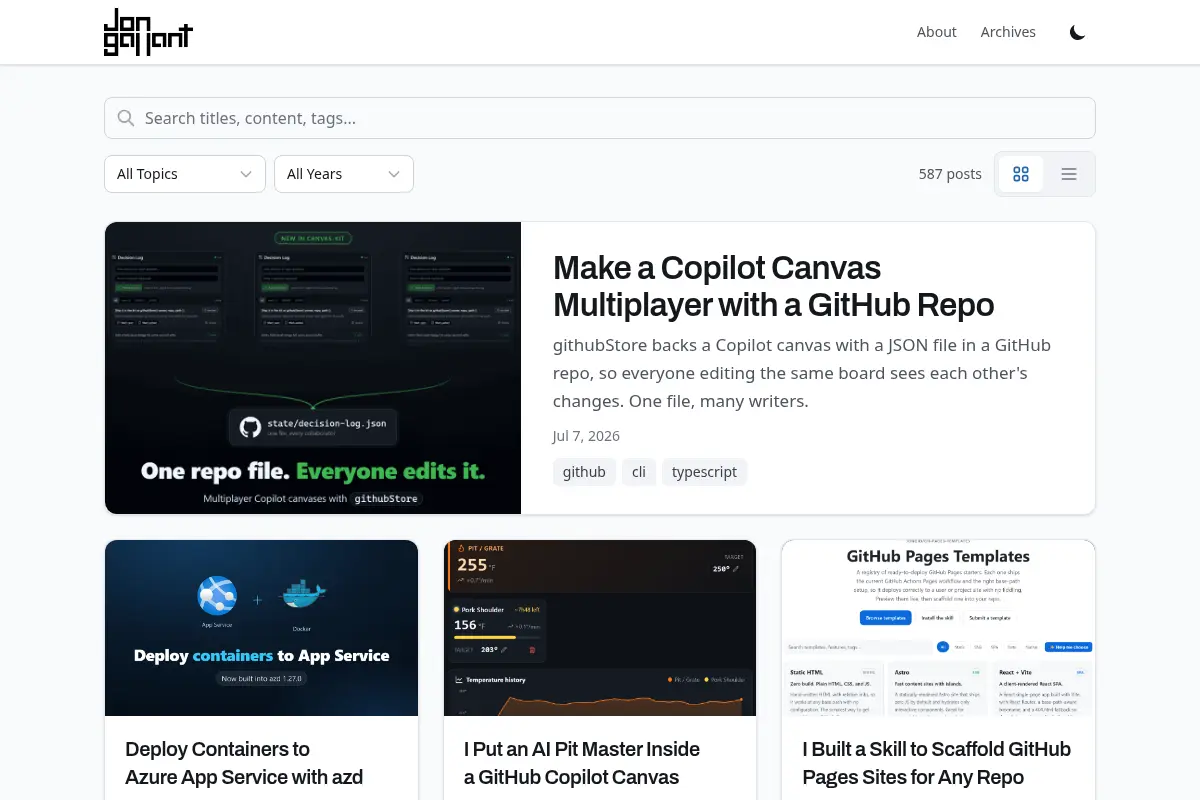The image size is (1200, 800).
Task: Filter by the github tag
Action: click(584, 472)
